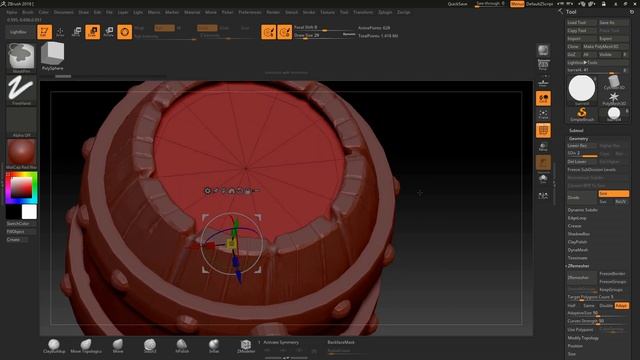Viewport: 640px width, 360px height.
Task: Select the Move brush at bottom
Action: pyautogui.click(x=118, y=346)
